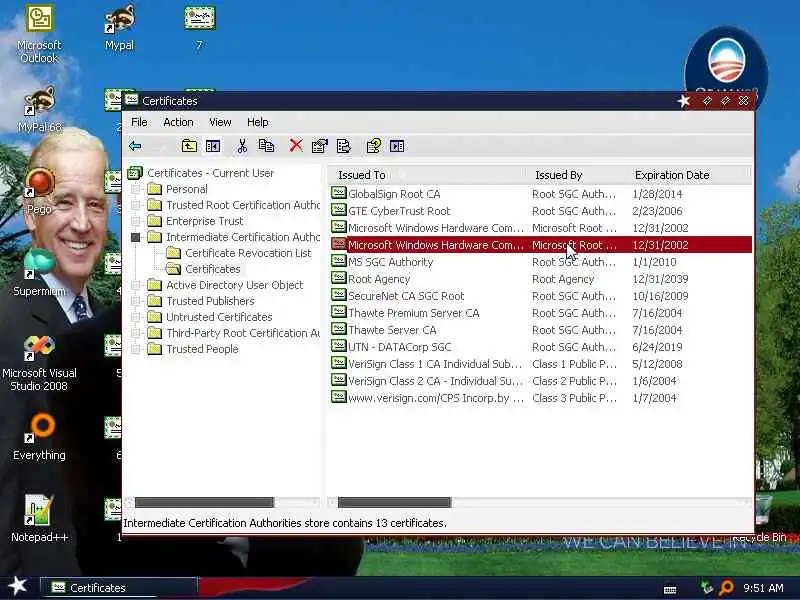Sort by Issued By column header
The height and width of the screenshot is (600, 800).
(577, 175)
